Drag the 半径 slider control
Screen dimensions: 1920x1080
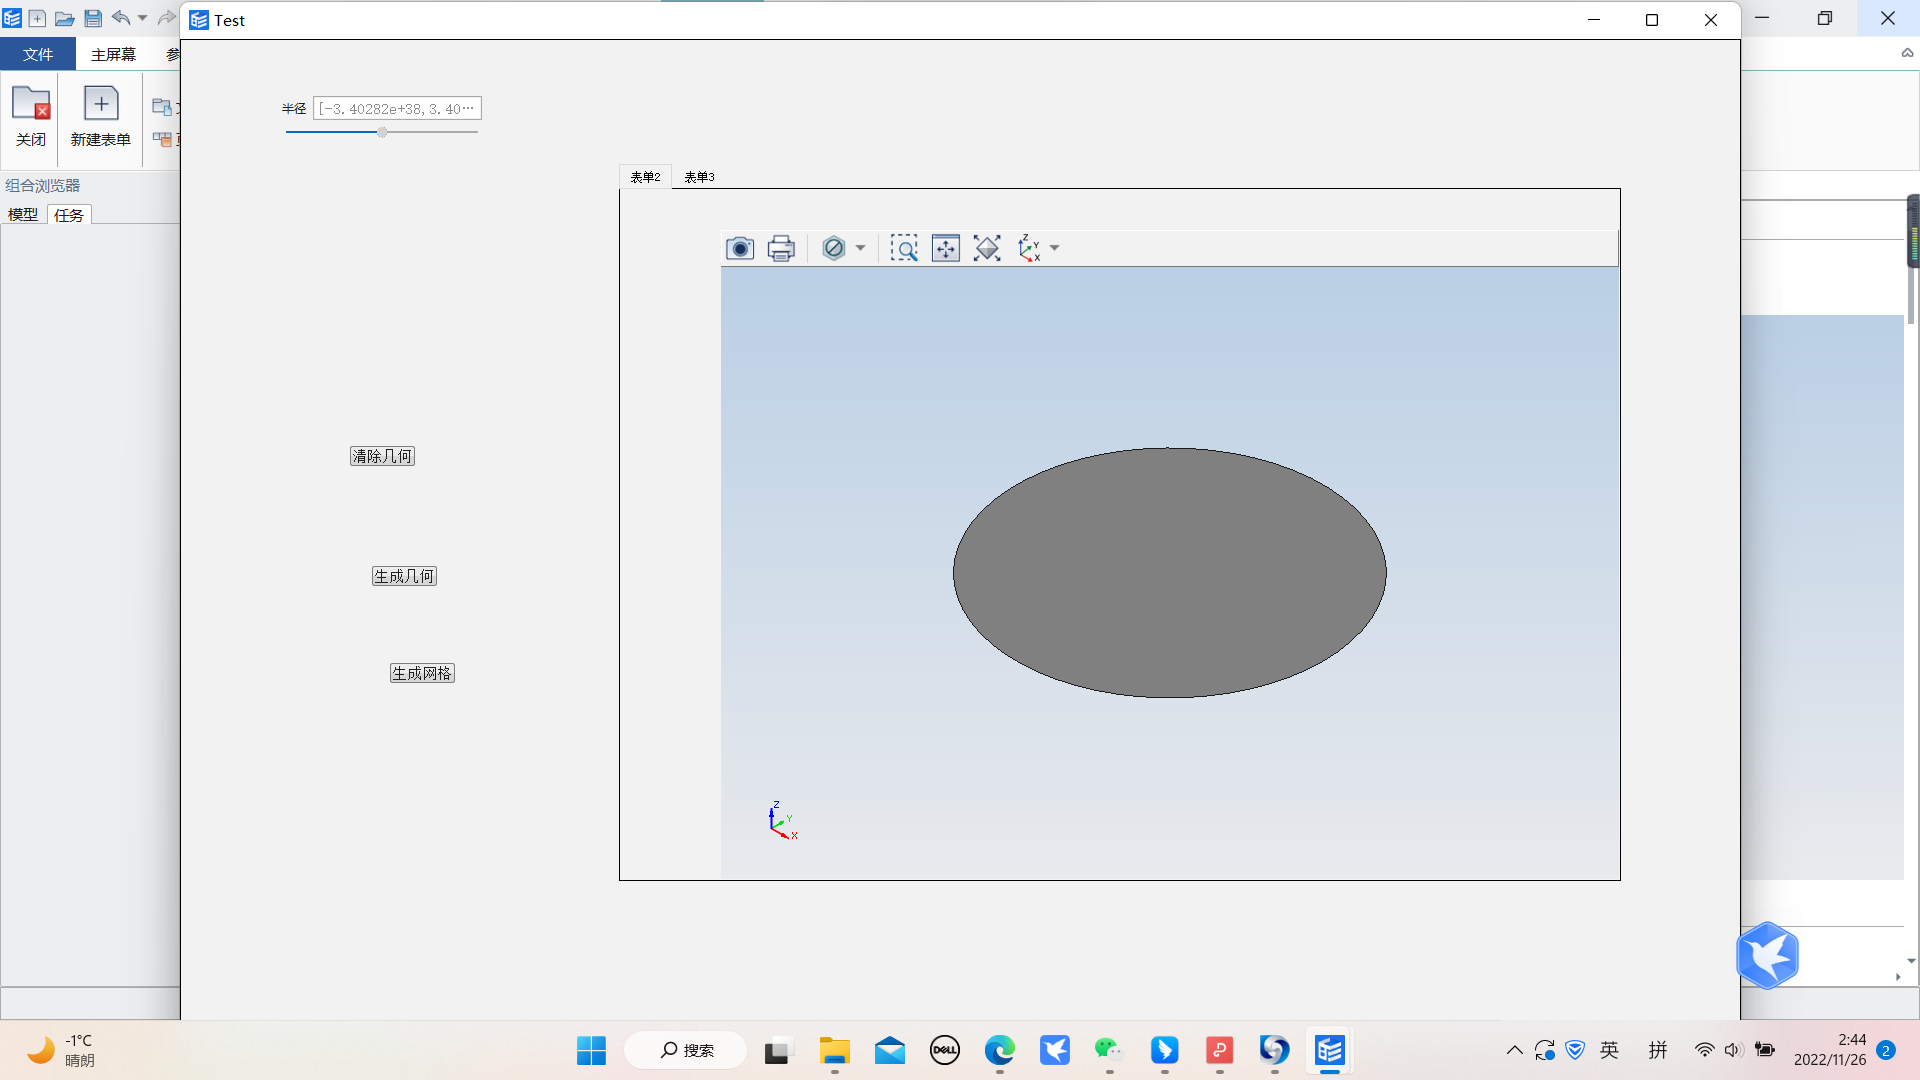382,132
